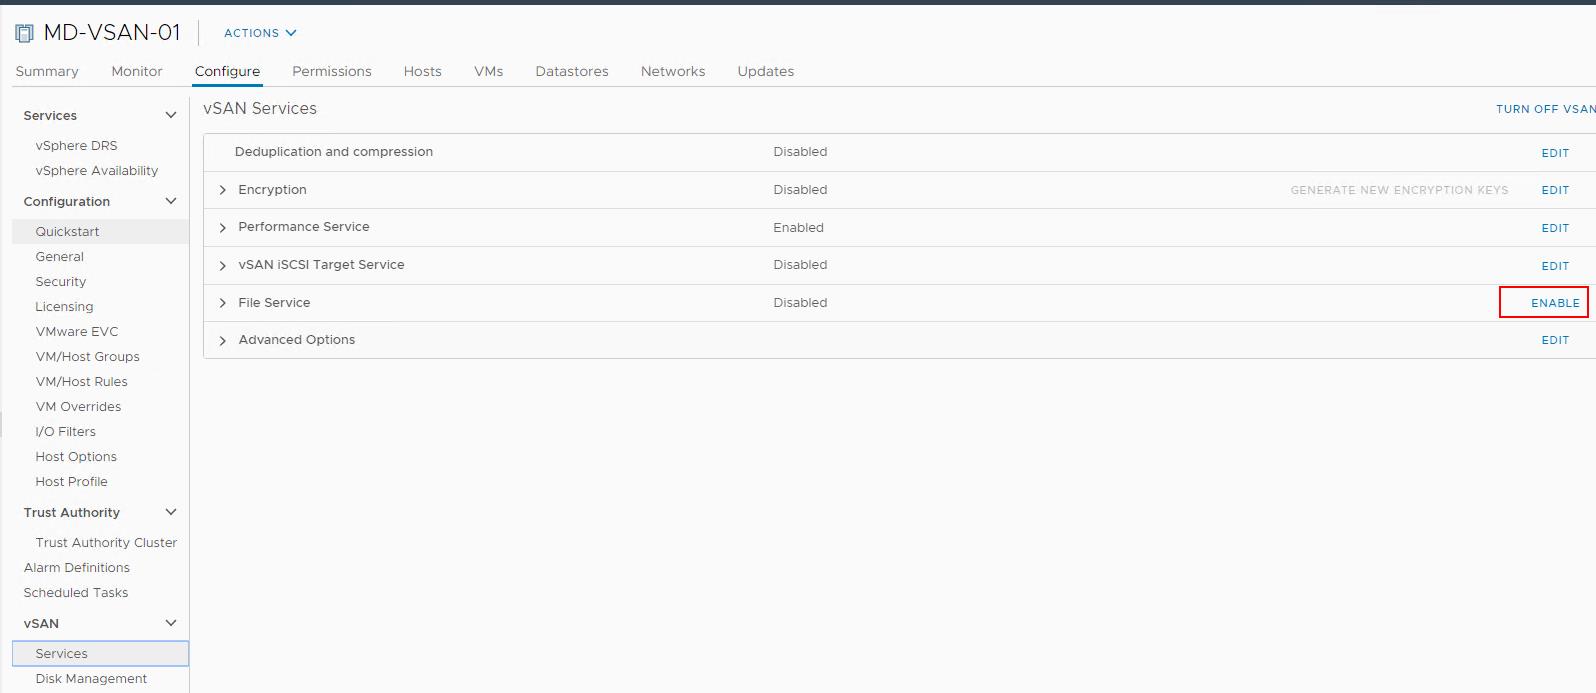Image resolution: width=1596 pixels, height=693 pixels.
Task: Click EDIT for Performance Service
Action: coord(1555,228)
